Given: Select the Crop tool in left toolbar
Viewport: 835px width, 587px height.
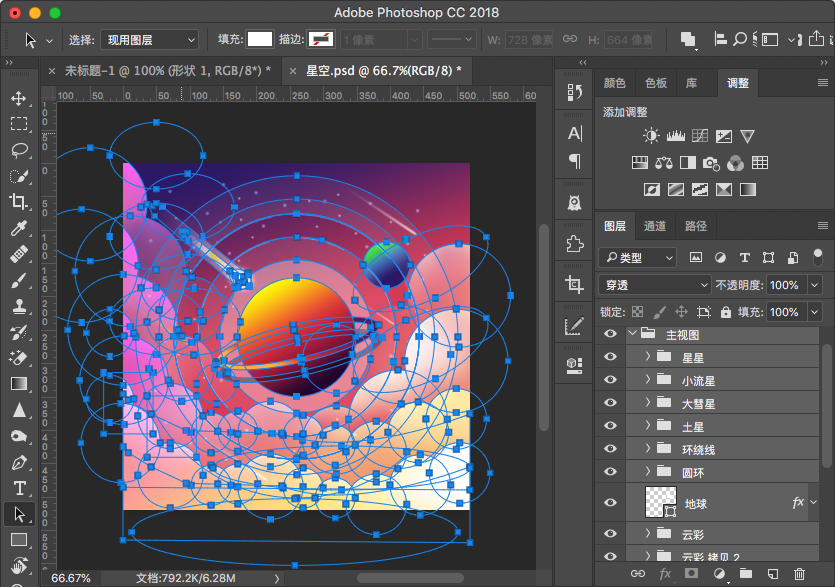Looking at the screenshot, I should click(x=19, y=201).
